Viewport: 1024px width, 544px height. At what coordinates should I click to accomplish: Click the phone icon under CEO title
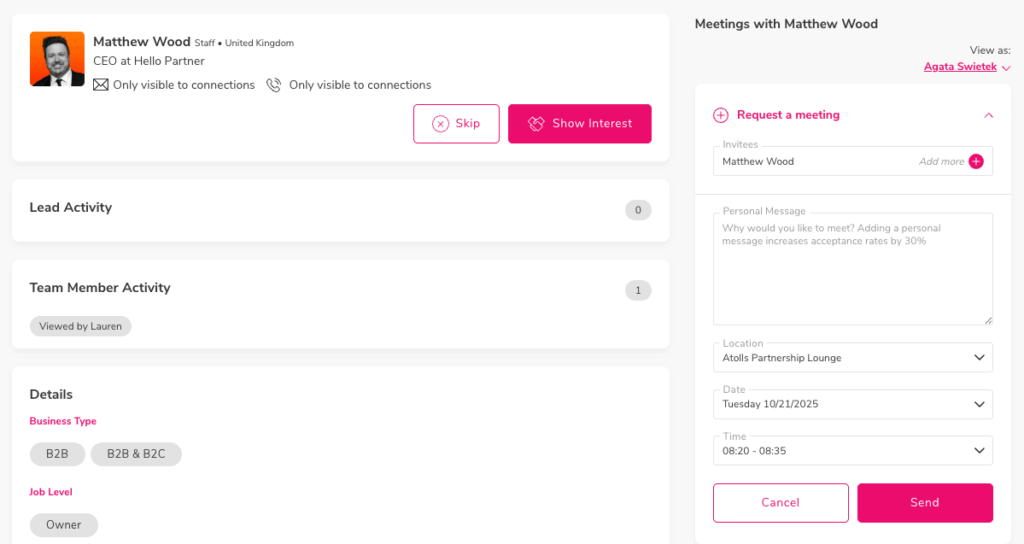point(274,85)
